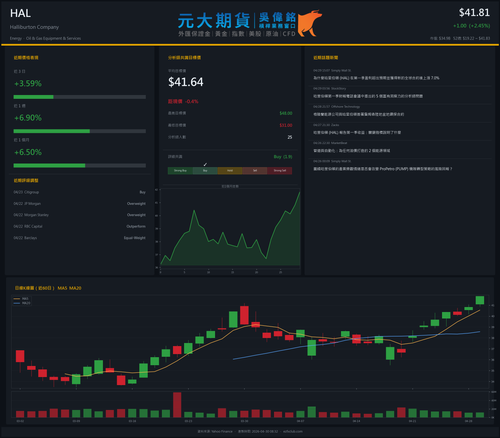Click the tall red candlestick at the price peak
This screenshot has width=500, height=438.
click(244, 314)
